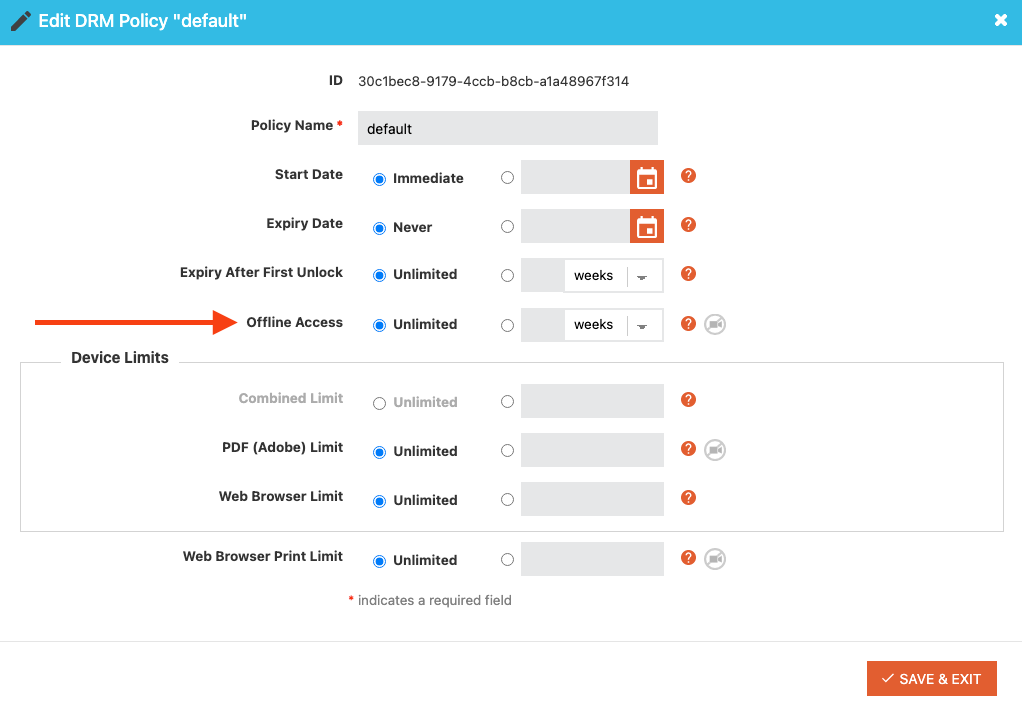Select Unlimited for Web Browser Print Limit
Screen dimensions: 1022x713
pos(379,561)
